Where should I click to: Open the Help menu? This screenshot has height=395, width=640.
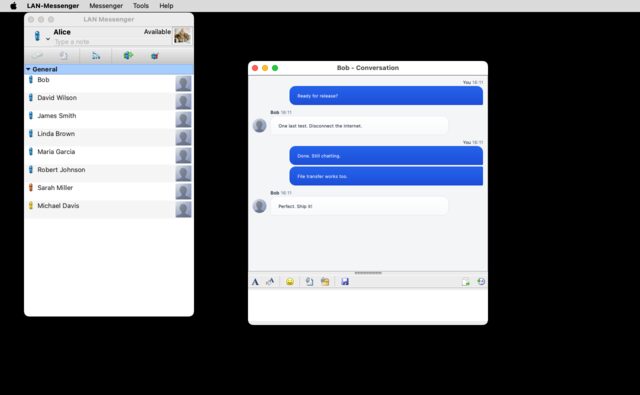166,6
